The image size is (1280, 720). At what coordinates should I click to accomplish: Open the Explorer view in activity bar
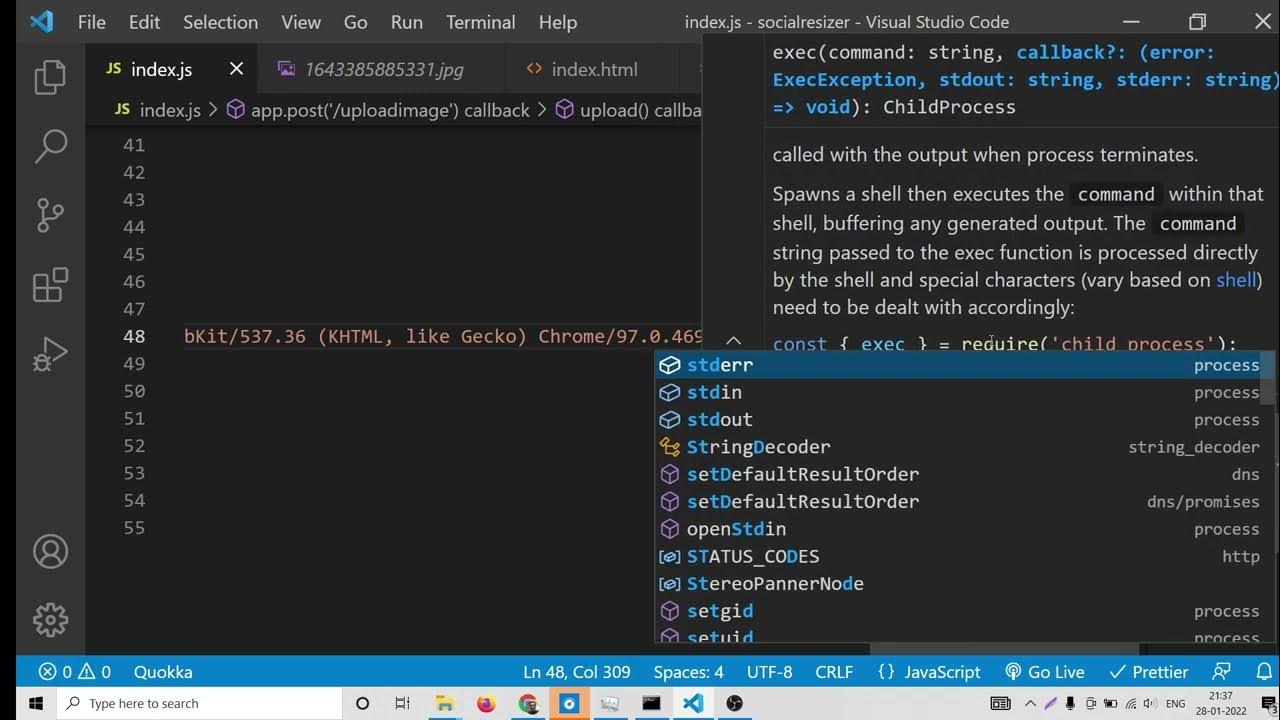point(50,78)
